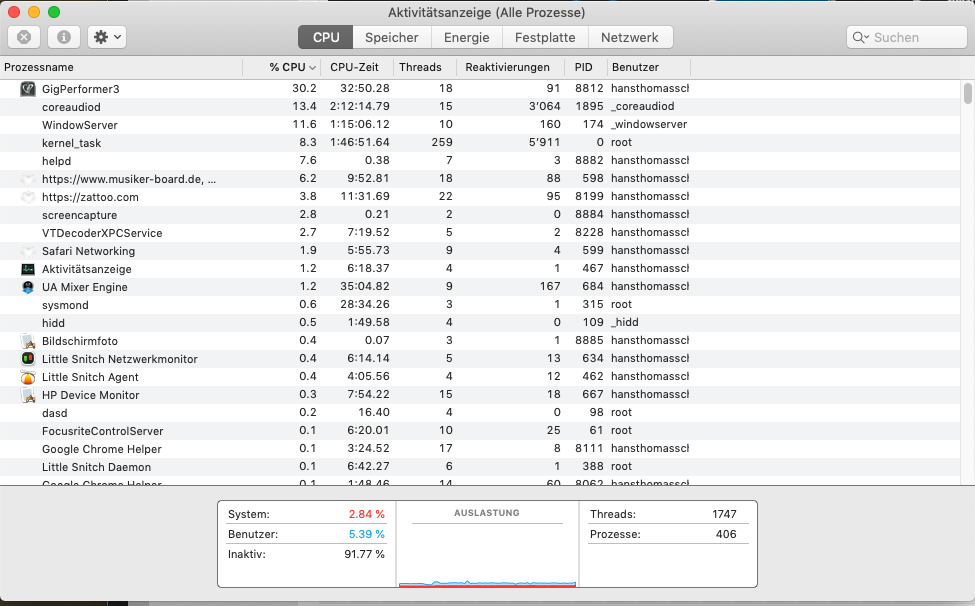Toggle sort order on % CPU column

pyautogui.click(x=282, y=67)
